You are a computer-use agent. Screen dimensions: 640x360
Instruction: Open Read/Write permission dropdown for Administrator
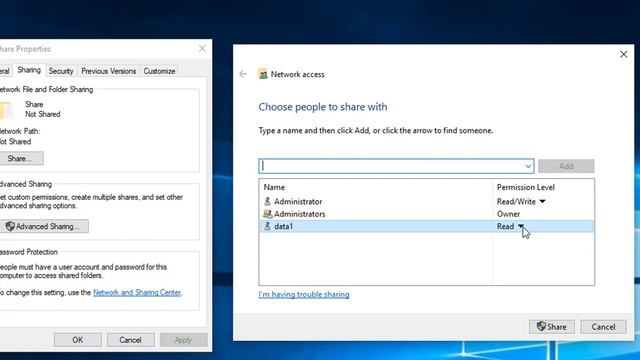542,201
